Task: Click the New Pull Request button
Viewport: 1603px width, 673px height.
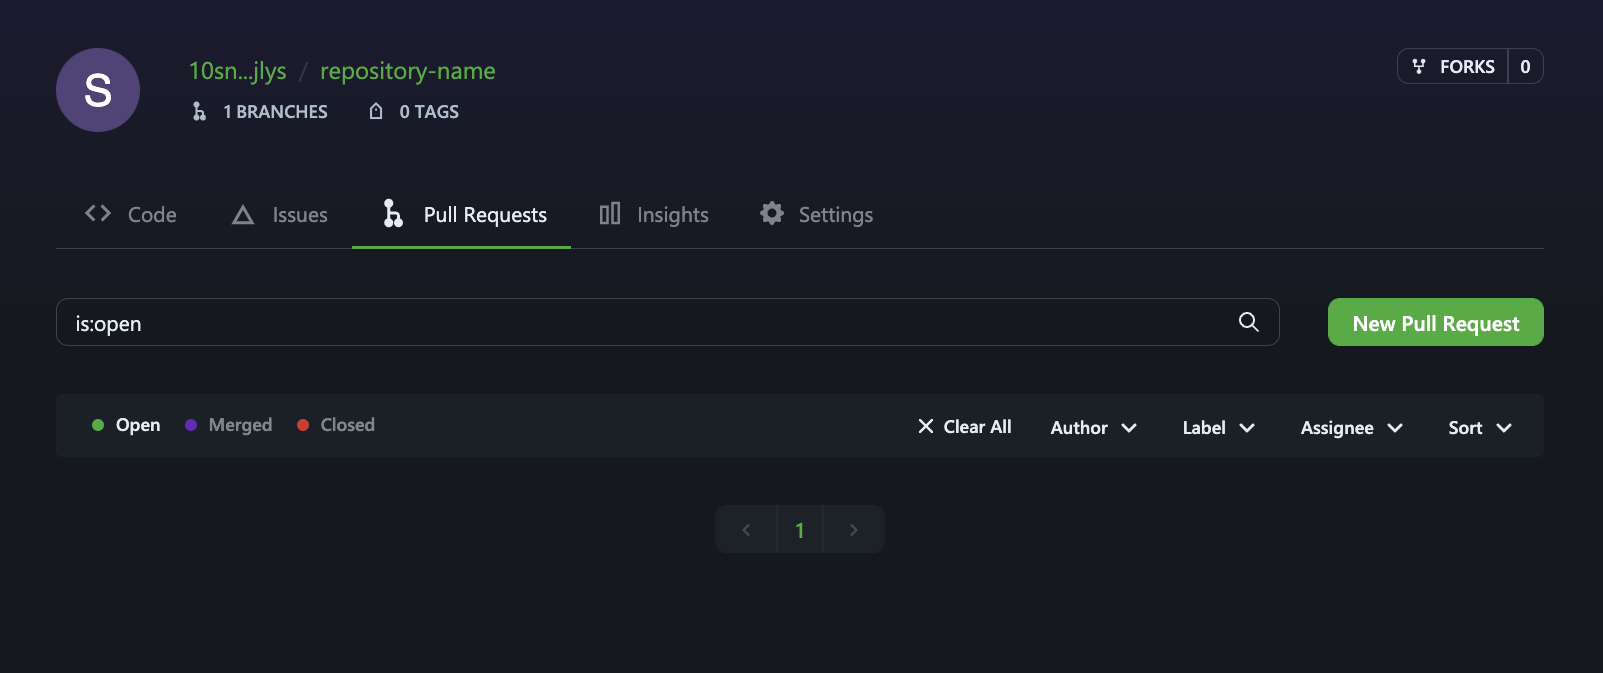Action: [x=1436, y=322]
